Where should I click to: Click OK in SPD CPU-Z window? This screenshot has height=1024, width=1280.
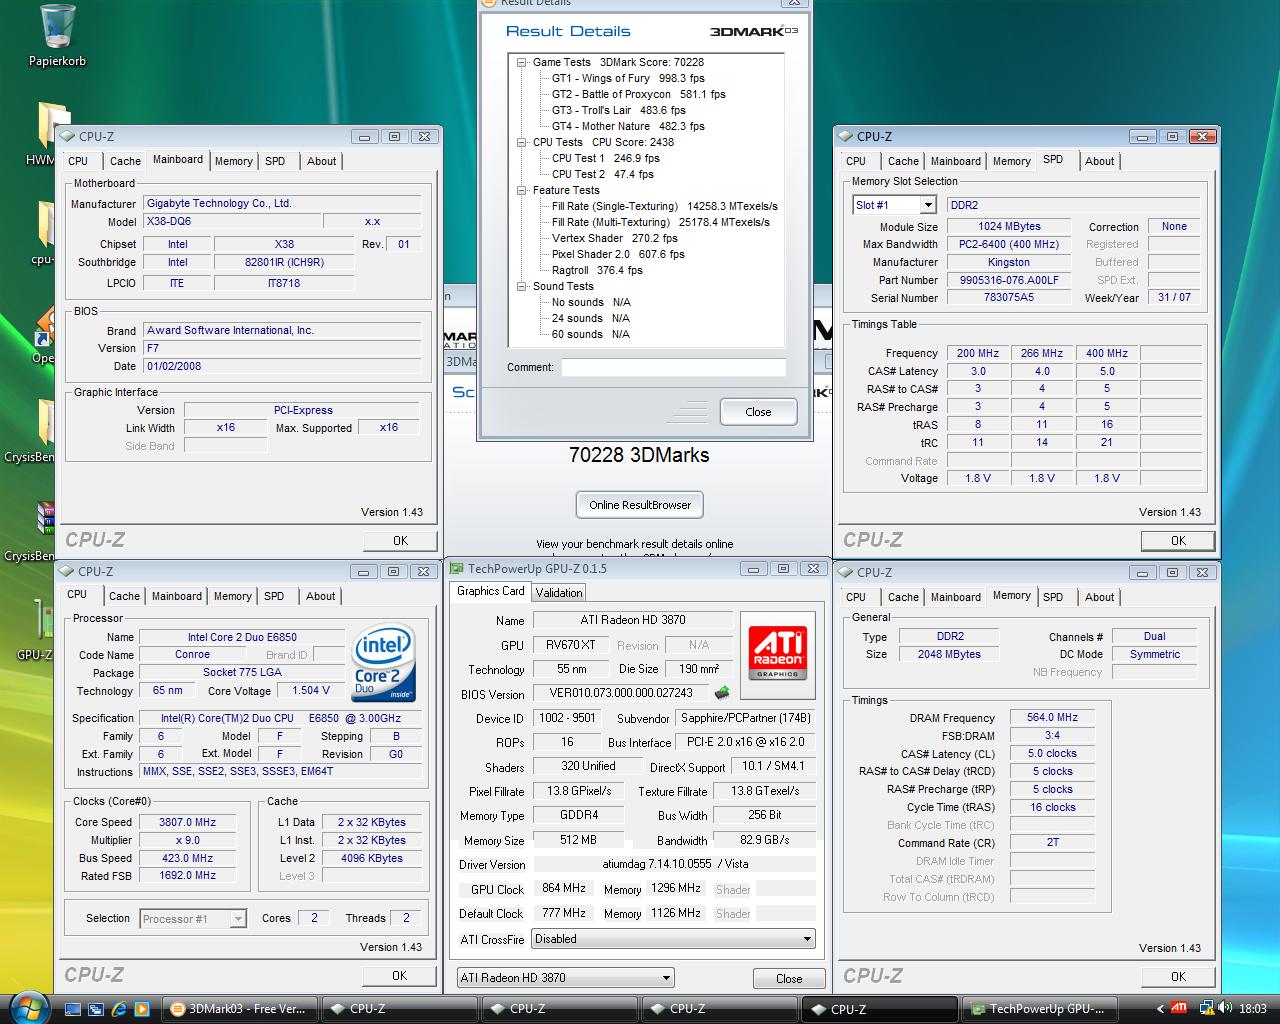pos(1178,540)
